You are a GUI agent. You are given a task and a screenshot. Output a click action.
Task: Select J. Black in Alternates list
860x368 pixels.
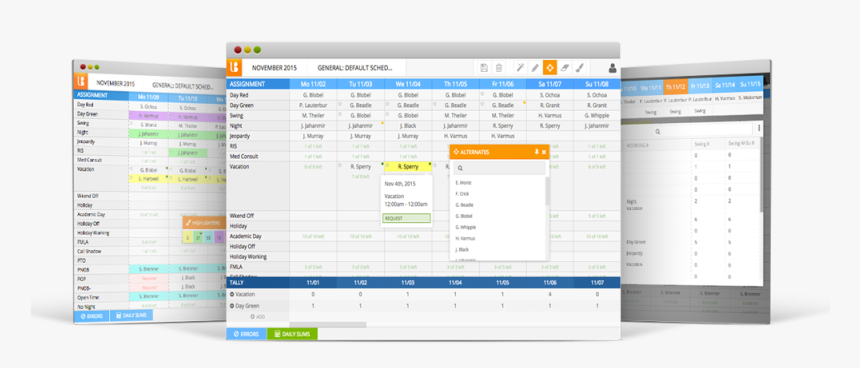point(462,249)
